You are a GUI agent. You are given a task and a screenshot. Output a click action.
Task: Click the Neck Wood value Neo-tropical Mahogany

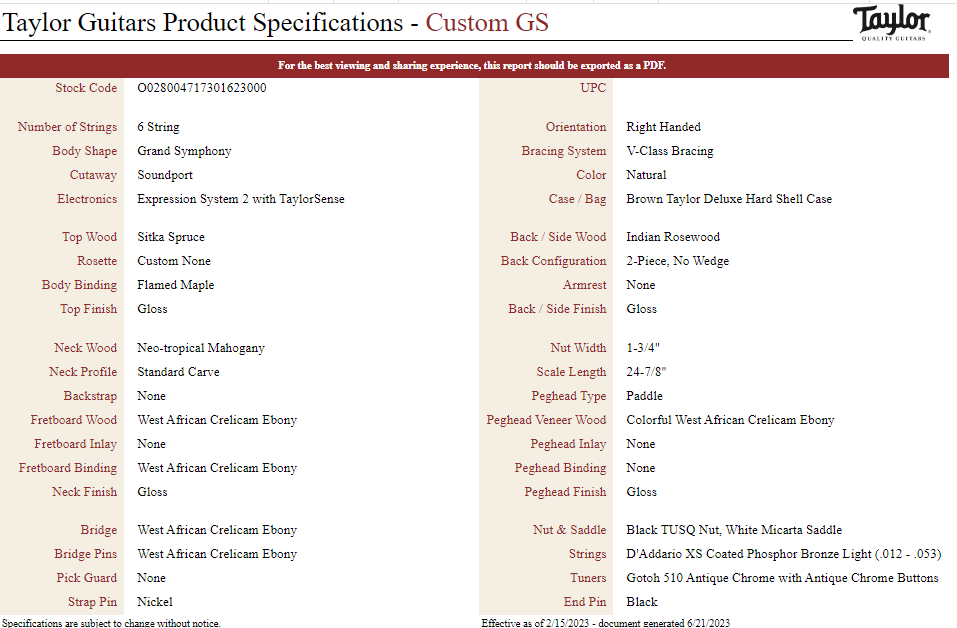pyautogui.click(x=201, y=348)
